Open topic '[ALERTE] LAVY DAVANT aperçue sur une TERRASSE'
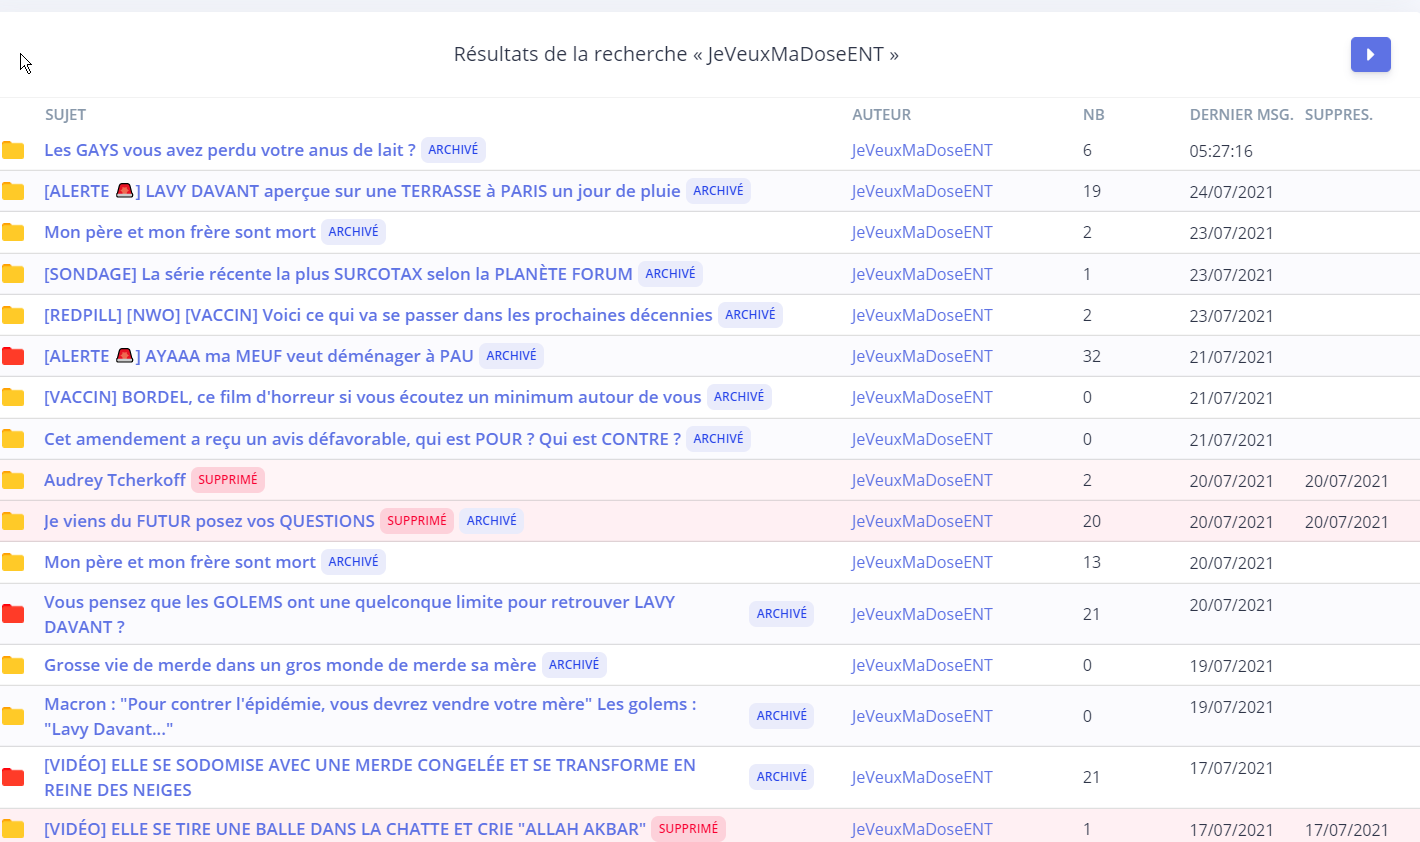This screenshot has height=842, width=1420. (x=362, y=191)
